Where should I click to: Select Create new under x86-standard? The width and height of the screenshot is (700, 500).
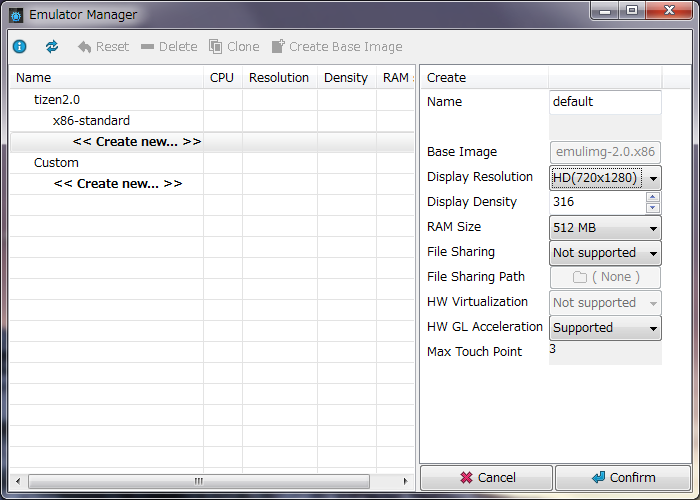[137, 142]
